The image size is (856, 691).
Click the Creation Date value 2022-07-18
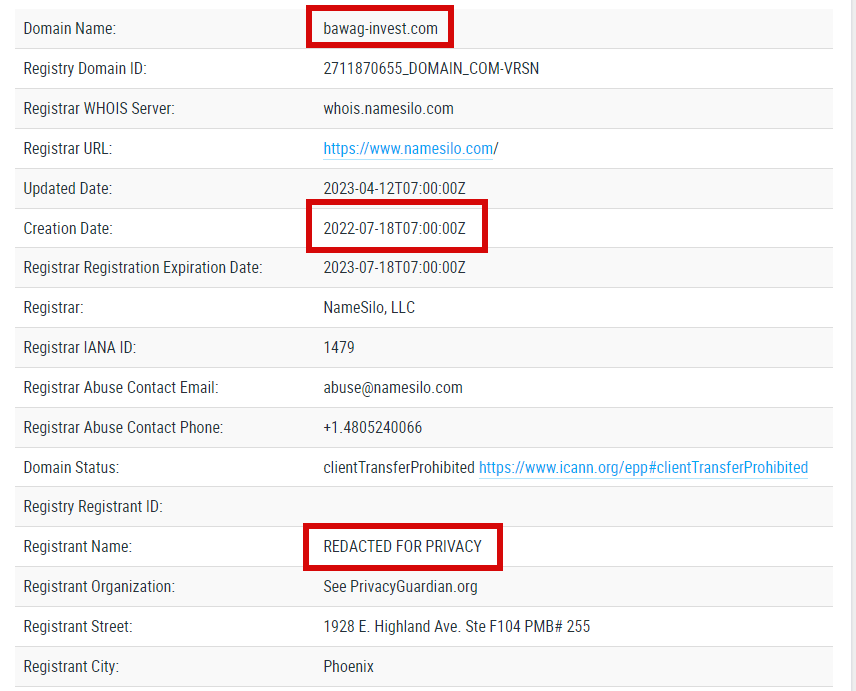click(394, 229)
